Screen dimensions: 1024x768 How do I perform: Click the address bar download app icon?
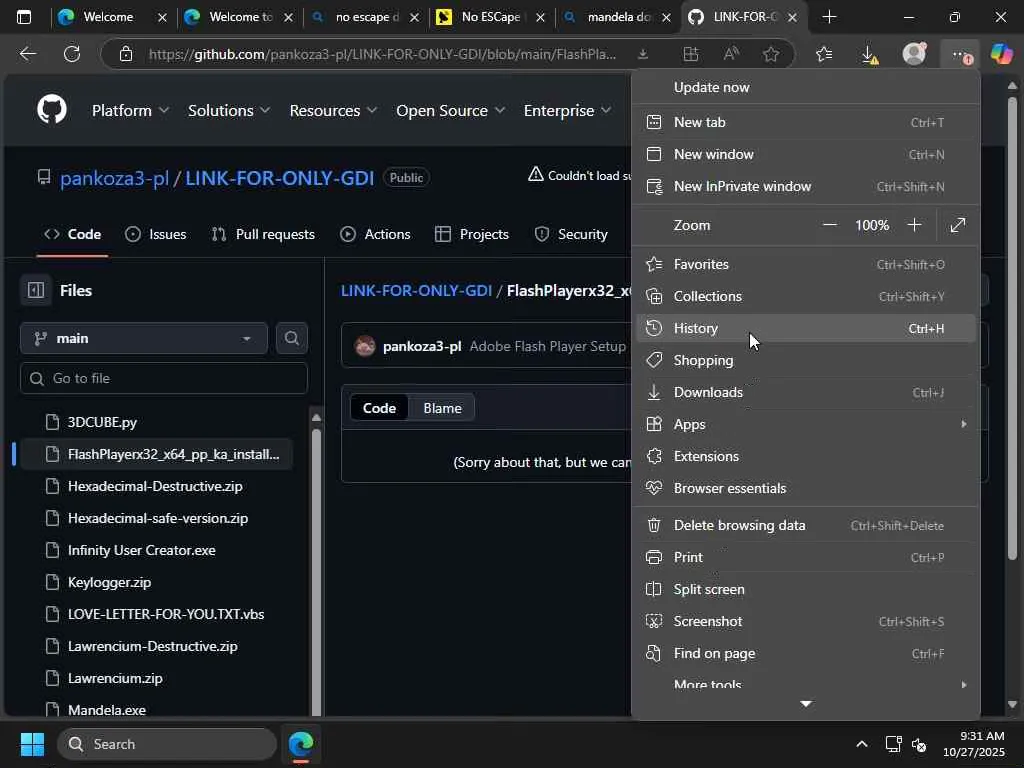click(643, 54)
